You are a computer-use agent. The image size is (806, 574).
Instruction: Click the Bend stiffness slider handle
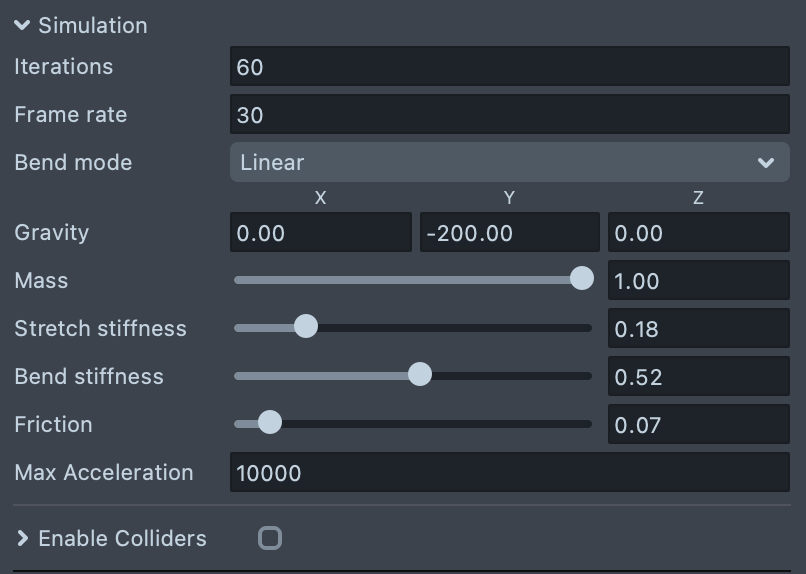(420, 375)
